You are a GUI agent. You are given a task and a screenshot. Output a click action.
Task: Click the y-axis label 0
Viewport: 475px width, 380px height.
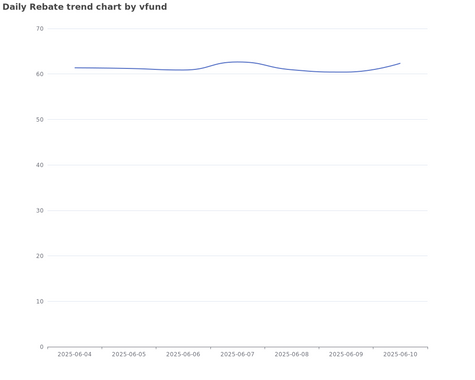pyautogui.click(x=42, y=347)
